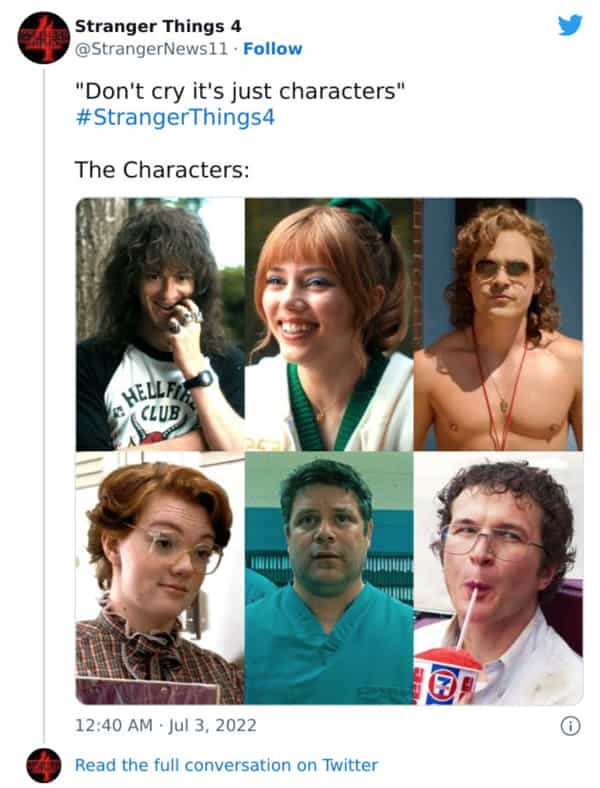Open the photo with the 7-Eleven Slurpee cup
This screenshot has height=788, width=600.
click(498, 578)
